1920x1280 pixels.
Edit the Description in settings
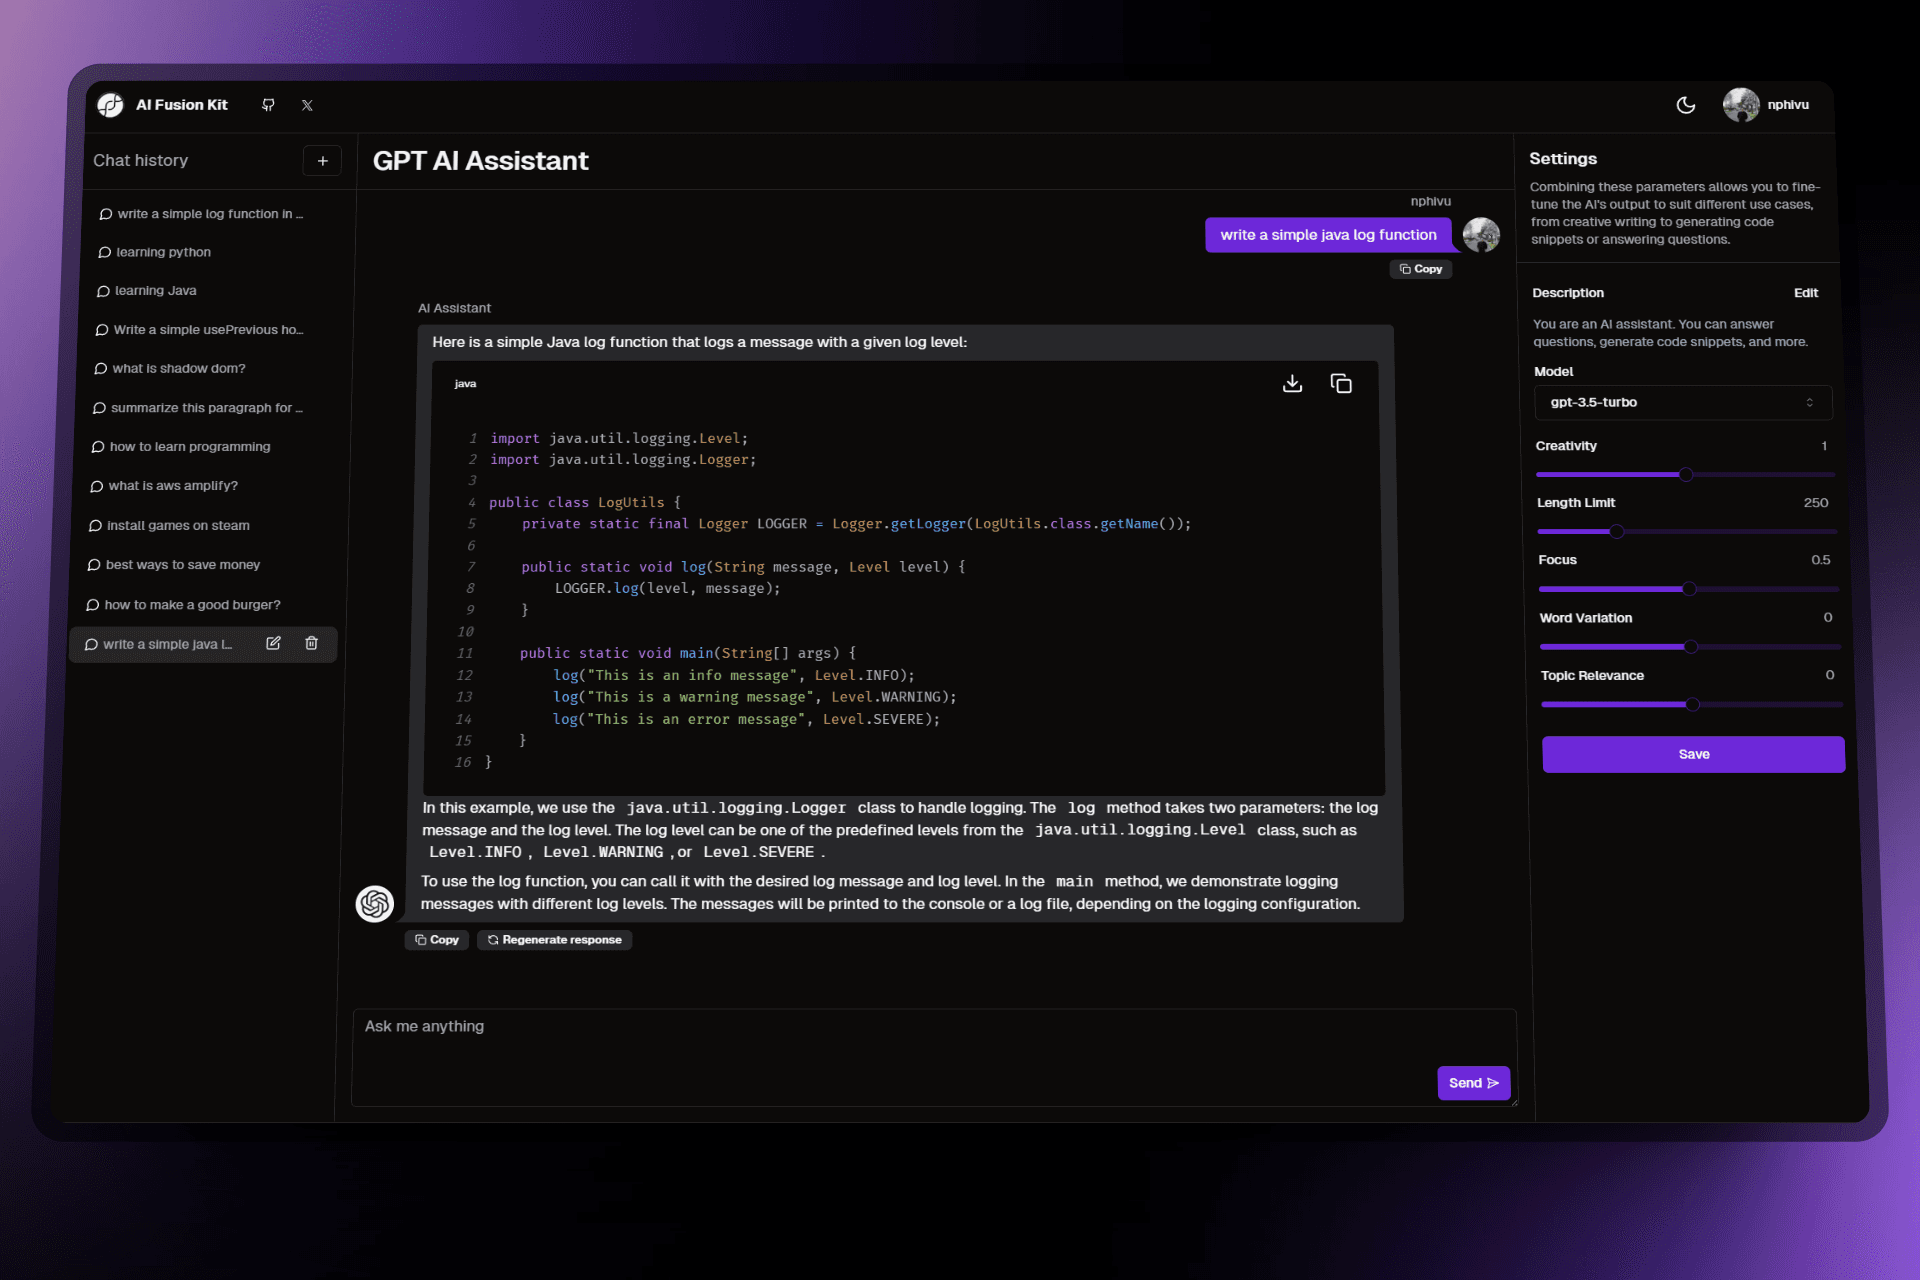coord(1805,293)
